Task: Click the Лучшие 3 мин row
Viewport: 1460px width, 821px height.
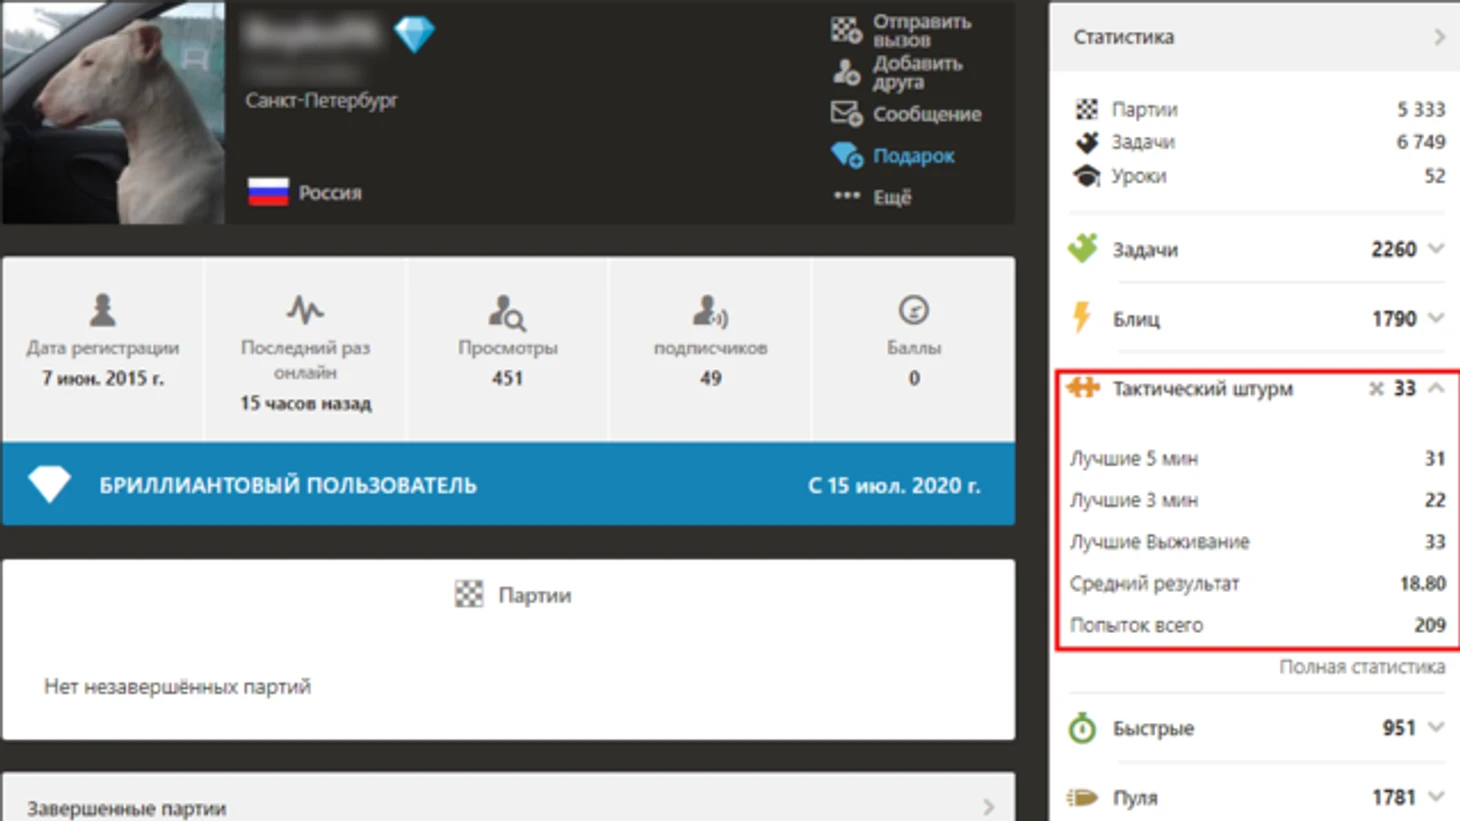Action: click(x=1258, y=500)
